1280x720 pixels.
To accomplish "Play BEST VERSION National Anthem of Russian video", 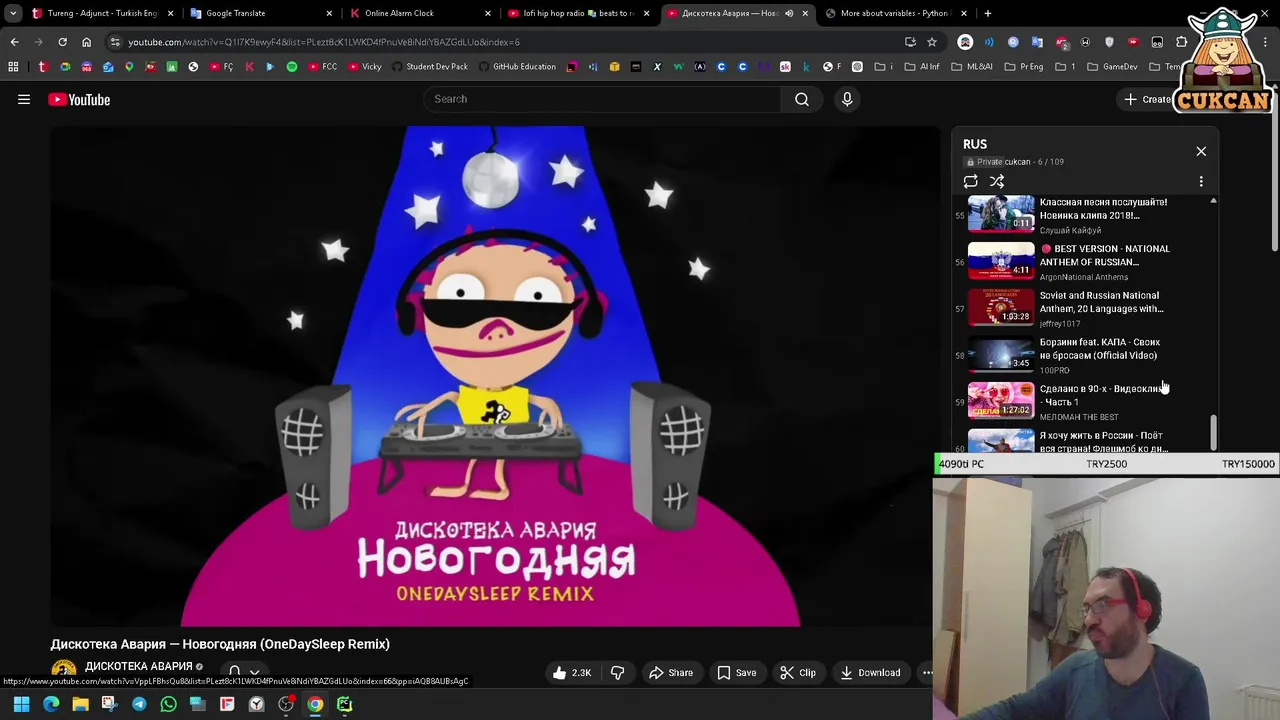I will tap(1080, 262).
